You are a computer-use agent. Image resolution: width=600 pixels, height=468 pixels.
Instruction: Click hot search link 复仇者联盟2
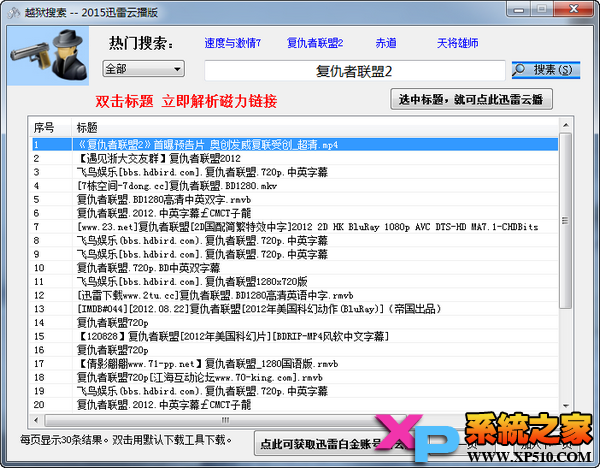(x=315, y=43)
